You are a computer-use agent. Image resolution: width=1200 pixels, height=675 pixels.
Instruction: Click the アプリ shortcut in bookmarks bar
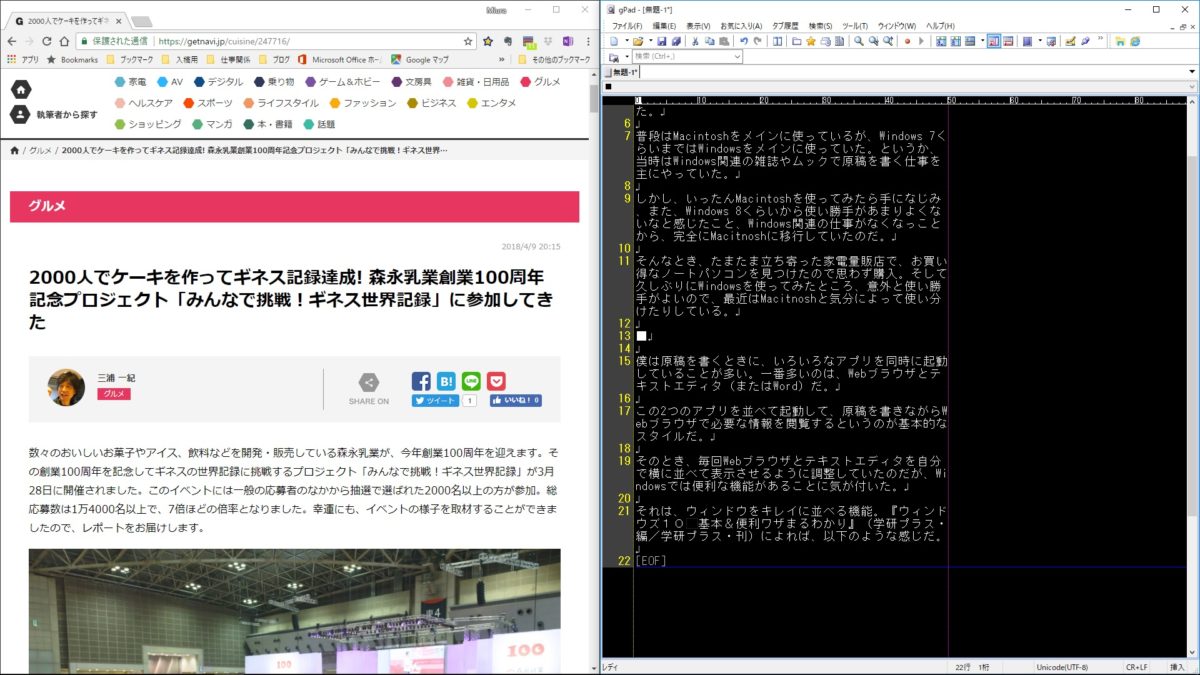tap(23, 59)
